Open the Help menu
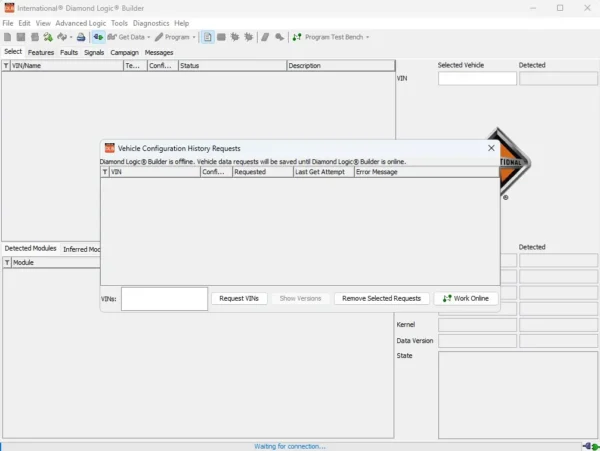The image size is (600, 451). click(x=181, y=23)
